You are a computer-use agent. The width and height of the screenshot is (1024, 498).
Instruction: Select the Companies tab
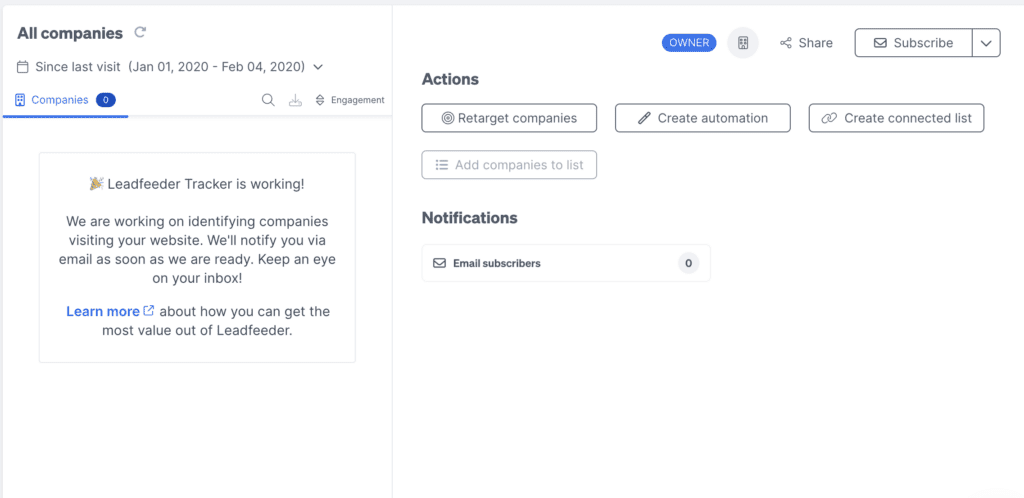59,100
